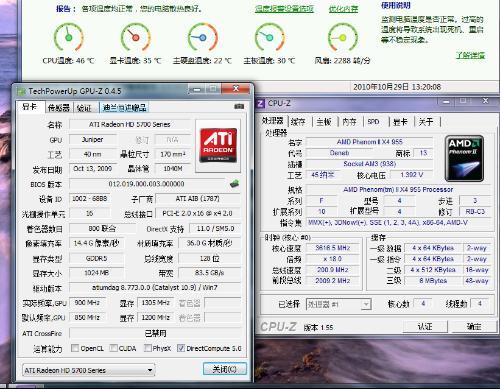Click the driver version field atiumdag 8.773.0.0
This screenshot has height=389, width=500.
click(x=155, y=287)
